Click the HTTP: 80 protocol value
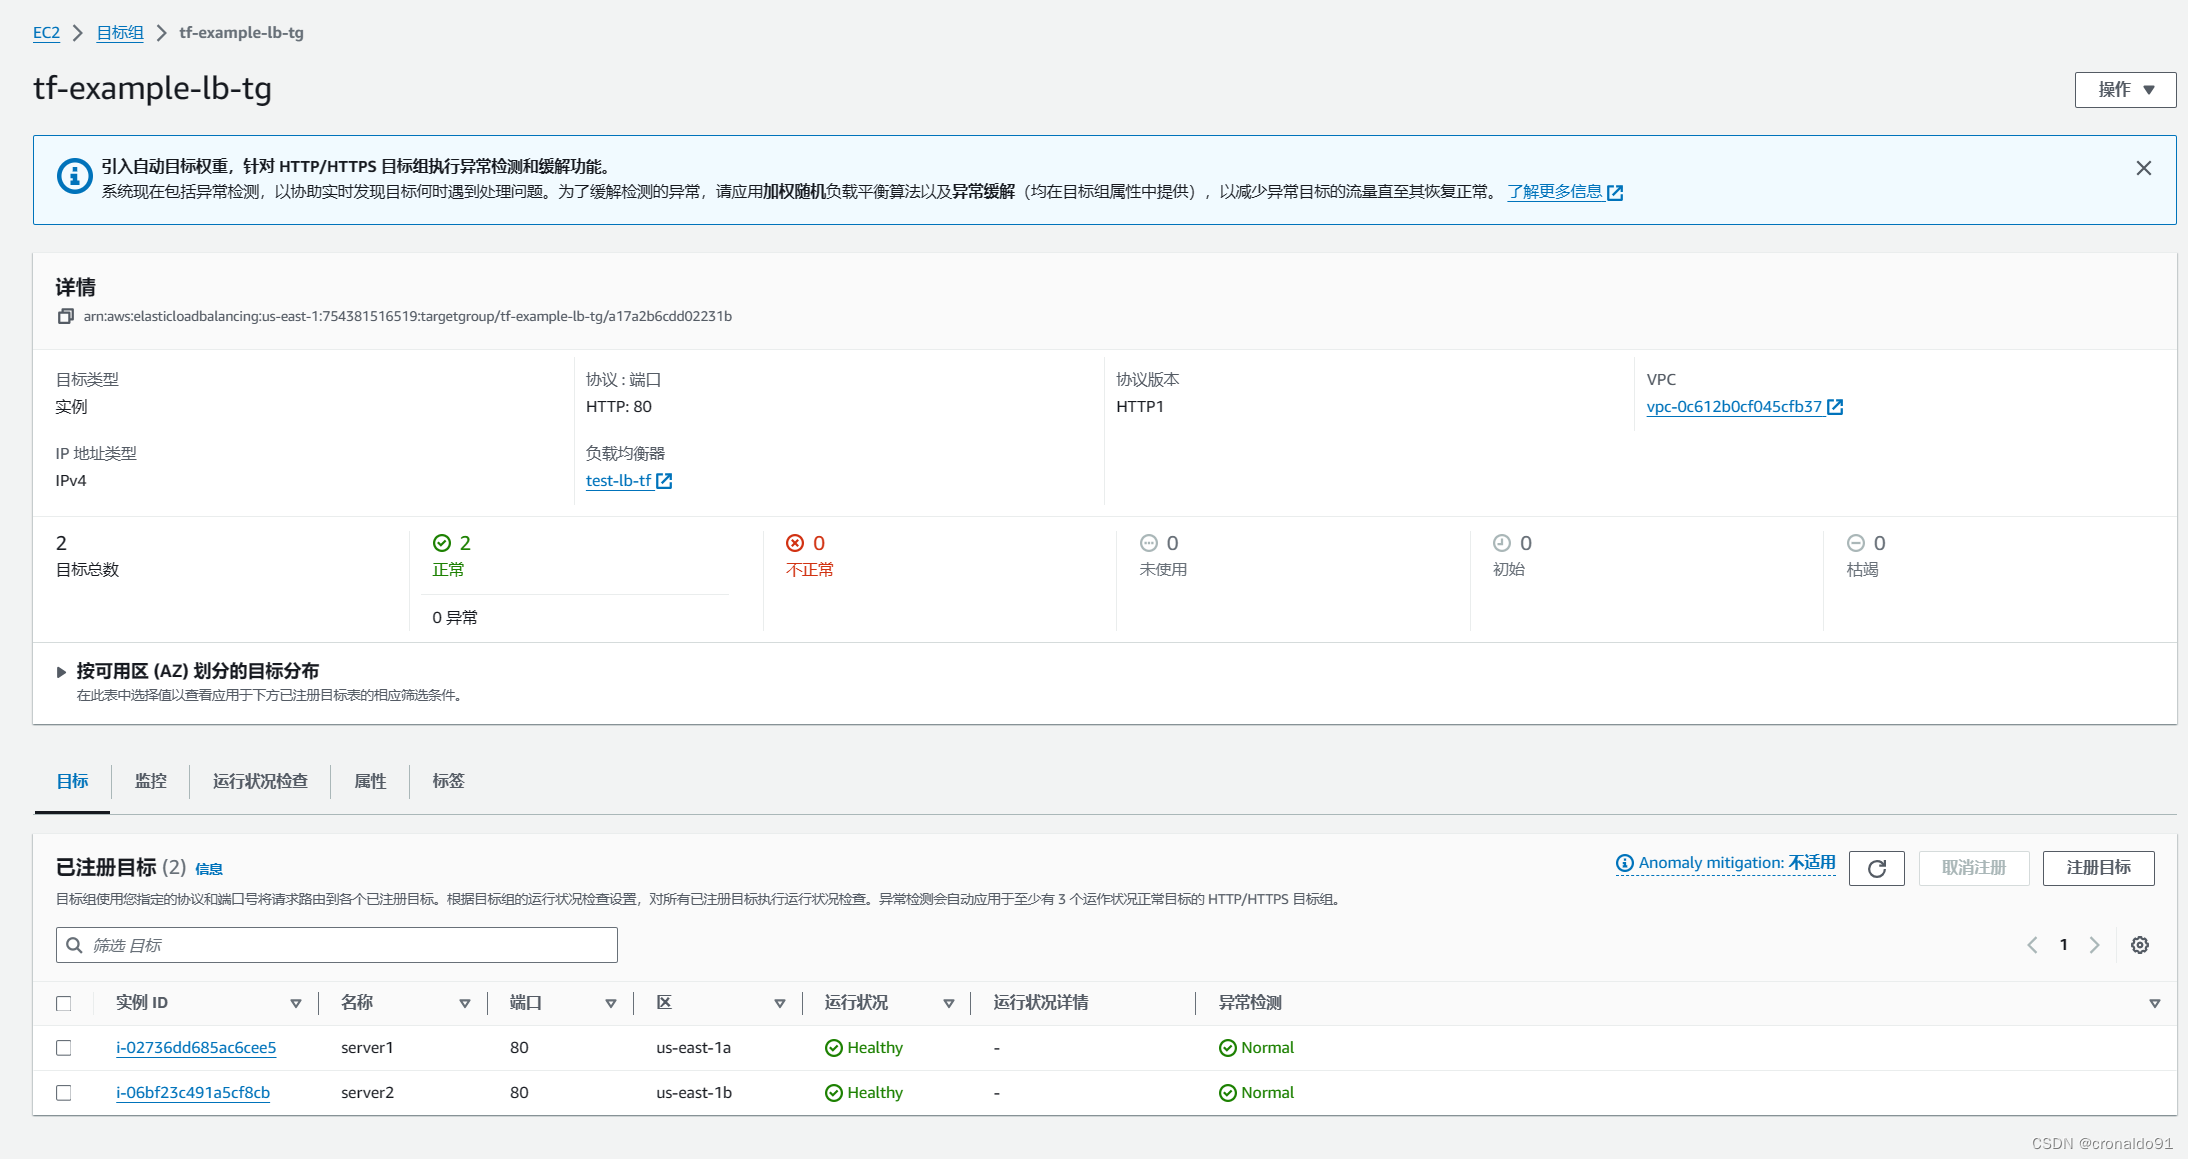The width and height of the screenshot is (2188, 1159). 619,407
